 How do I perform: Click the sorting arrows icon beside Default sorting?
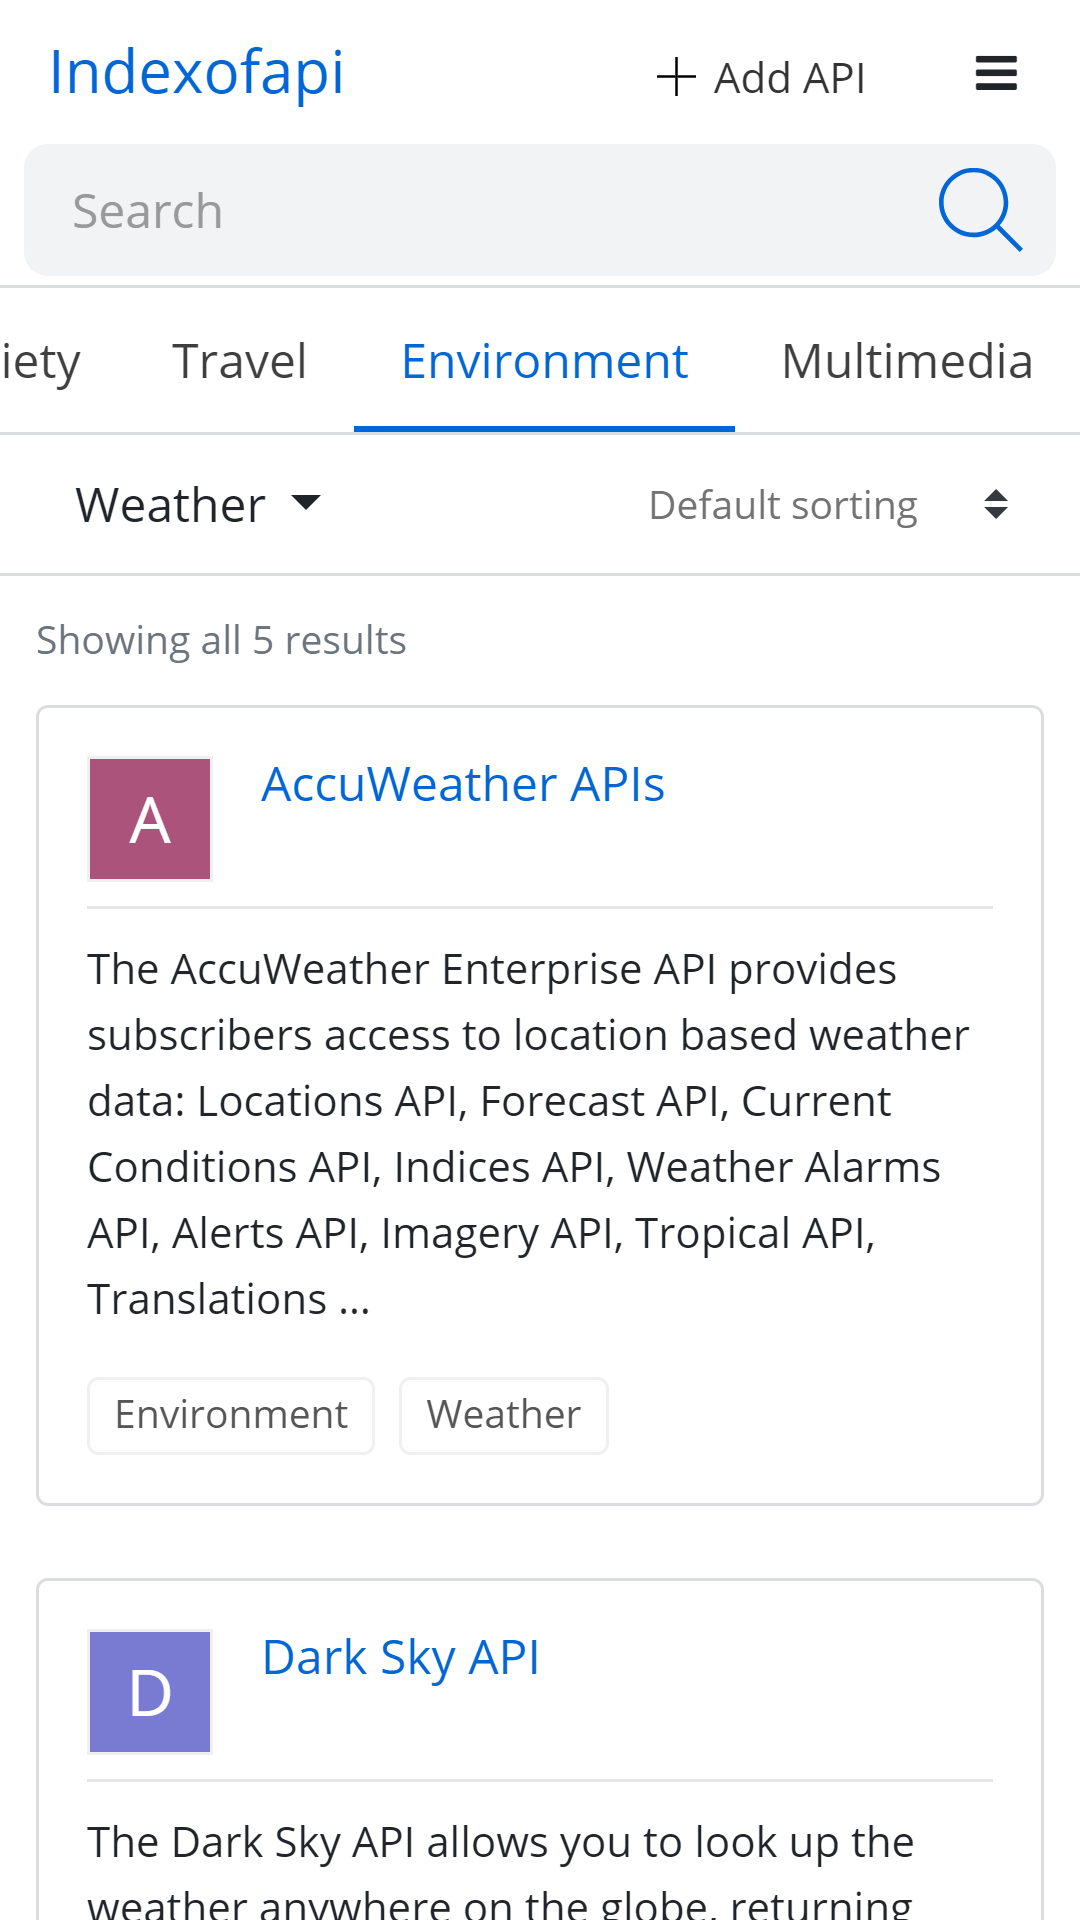[x=997, y=504]
